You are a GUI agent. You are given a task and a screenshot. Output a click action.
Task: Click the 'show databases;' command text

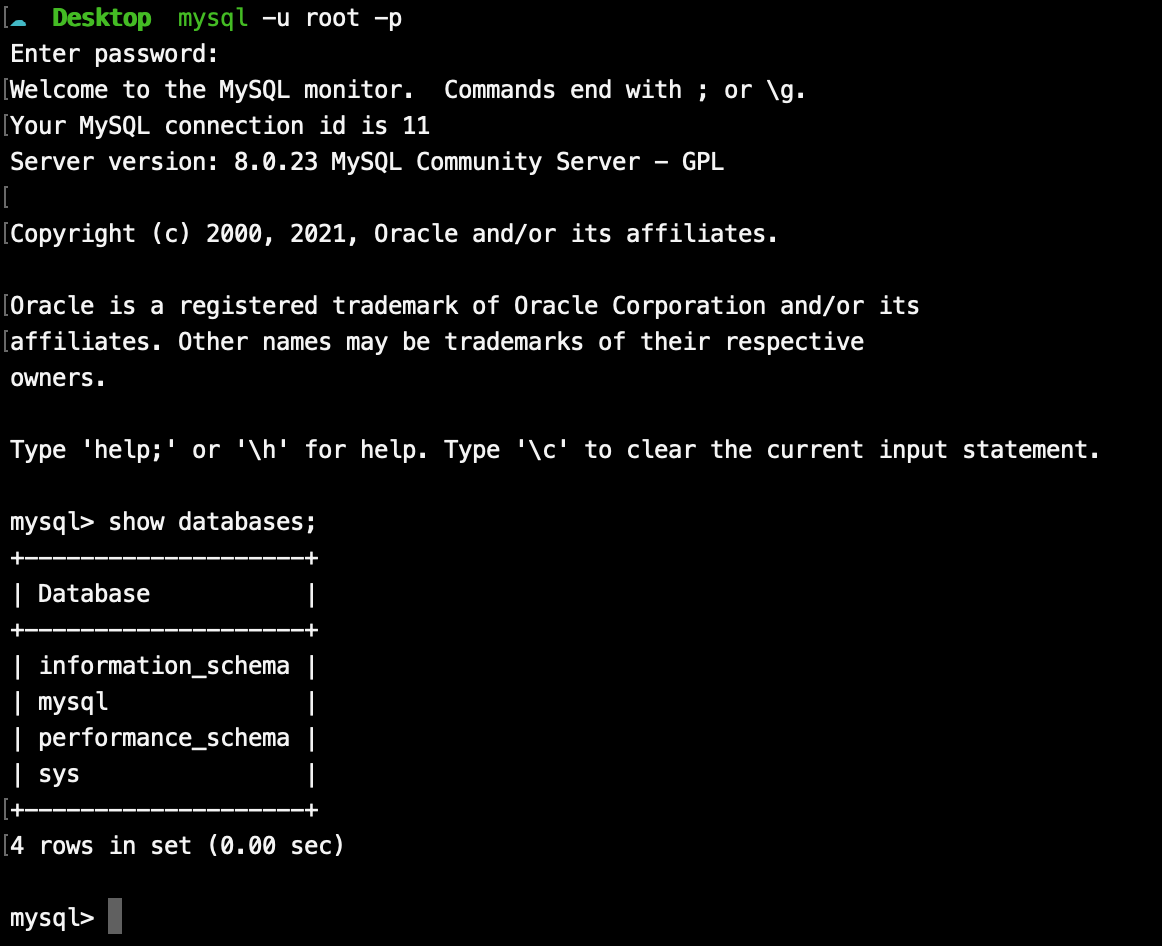pyautogui.click(x=213, y=522)
